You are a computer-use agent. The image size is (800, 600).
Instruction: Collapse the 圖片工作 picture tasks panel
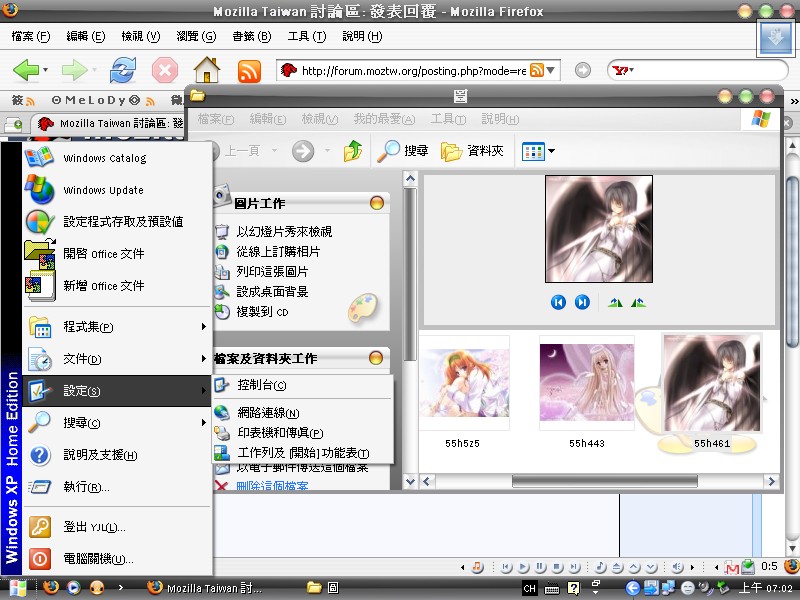[x=377, y=203]
